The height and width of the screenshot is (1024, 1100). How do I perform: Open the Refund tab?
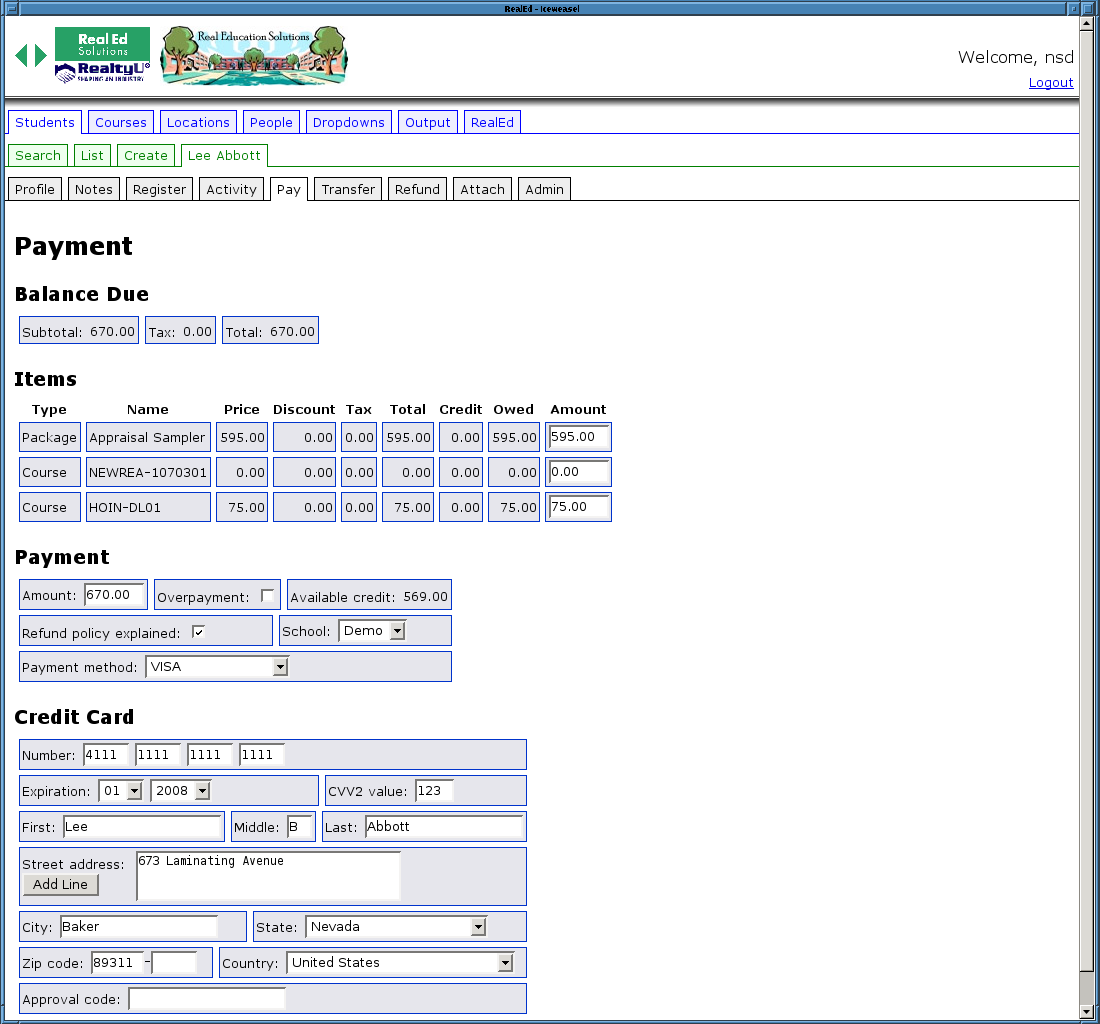tap(417, 189)
